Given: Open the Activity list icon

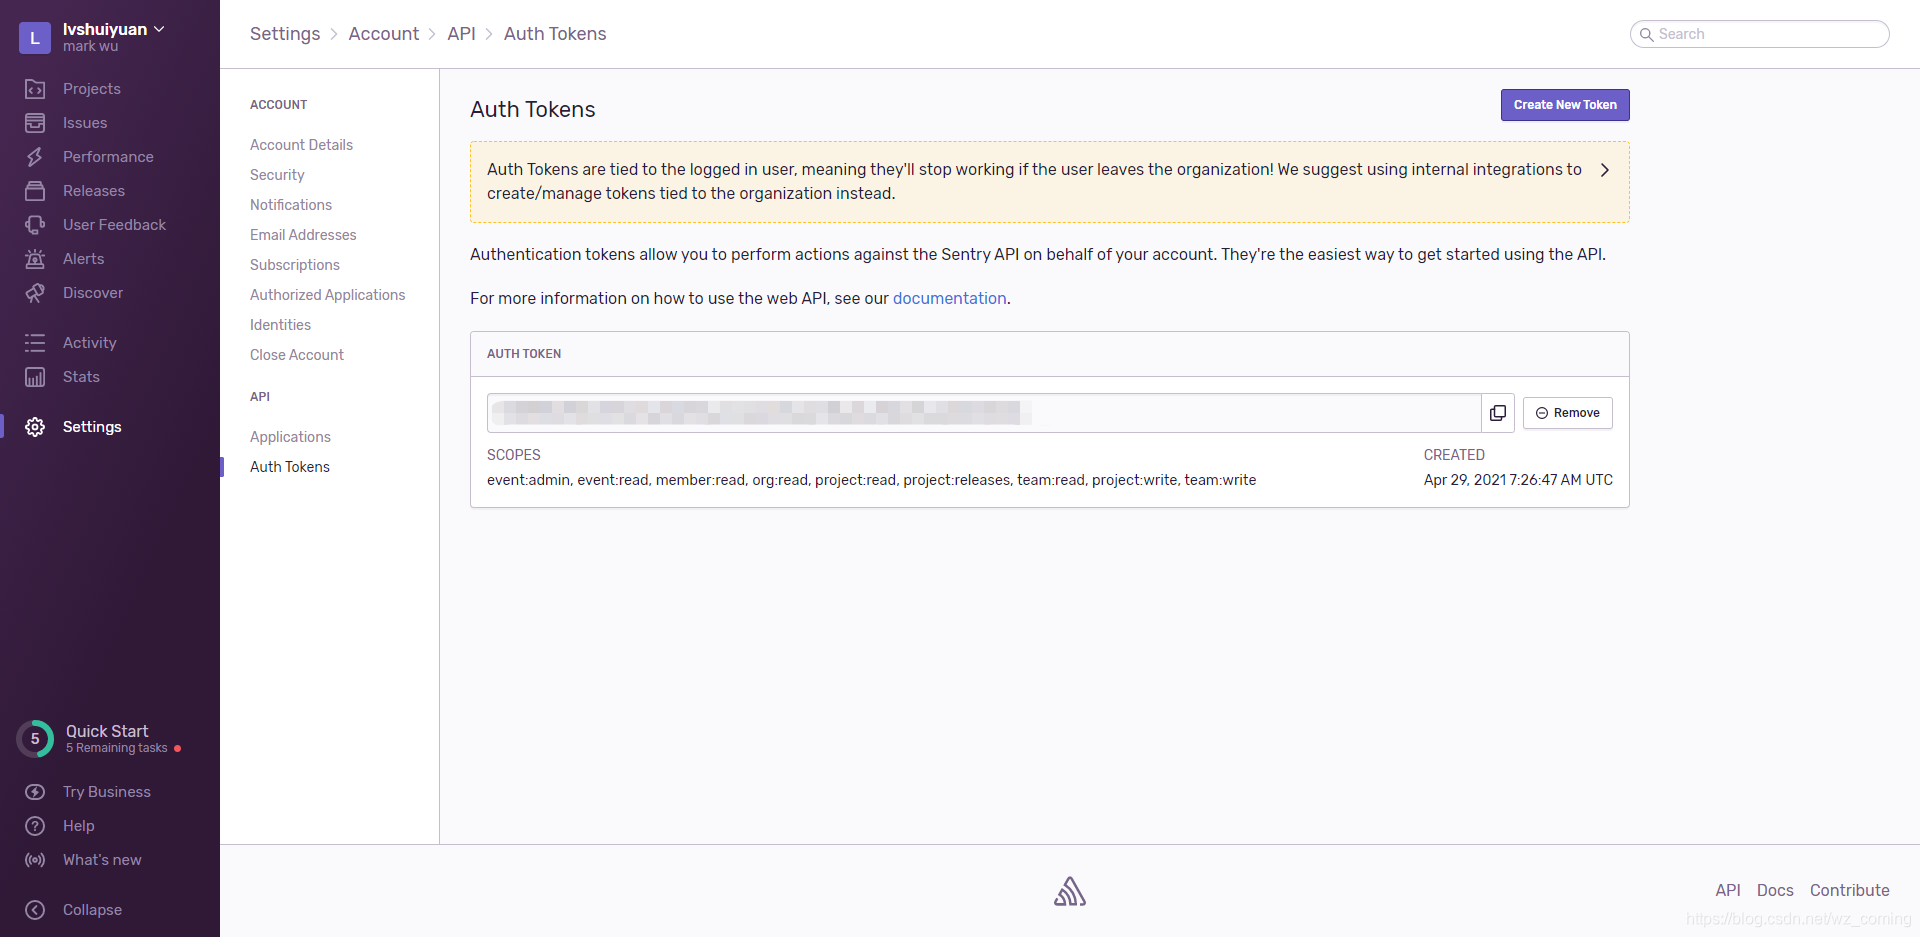Looking at the screenshot, I should (35, 343).
